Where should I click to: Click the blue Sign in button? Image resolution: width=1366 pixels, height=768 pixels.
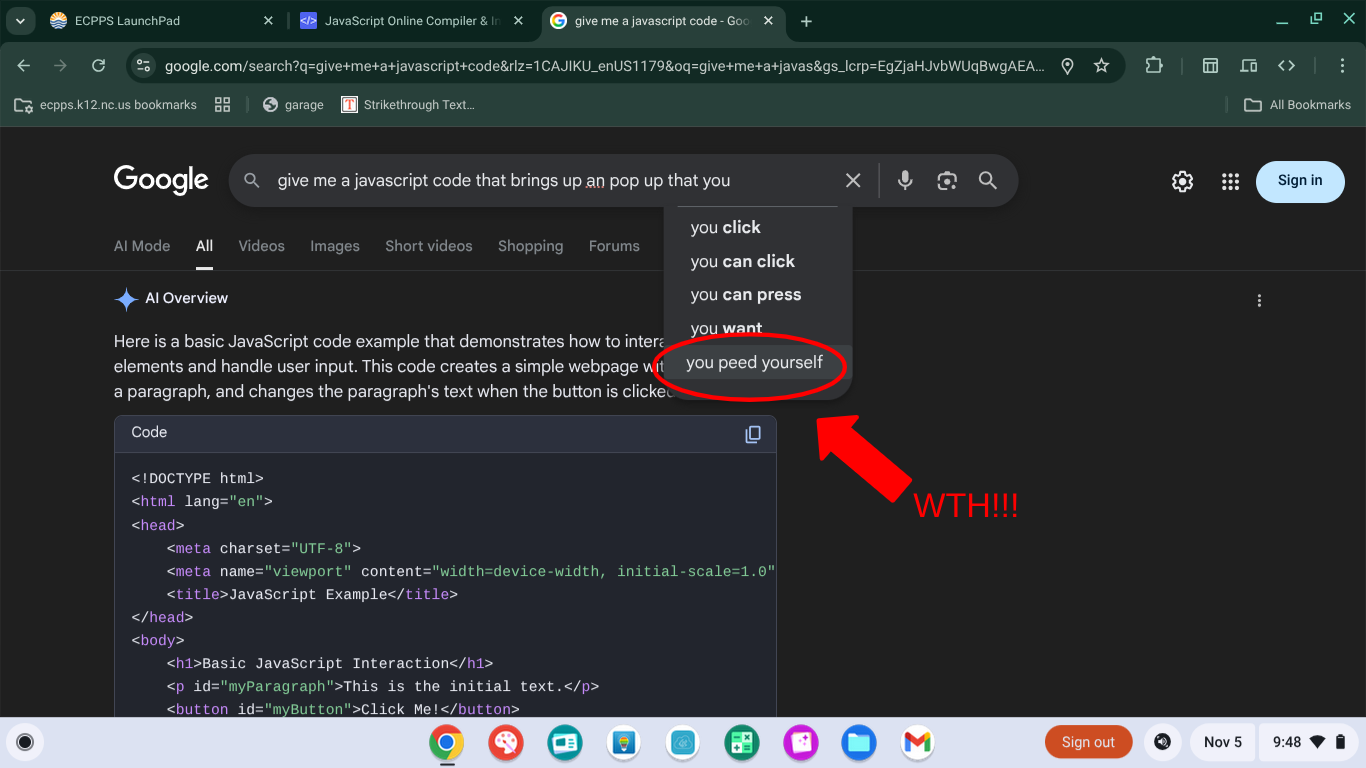pyautogui.click(x=1299, y=181)
